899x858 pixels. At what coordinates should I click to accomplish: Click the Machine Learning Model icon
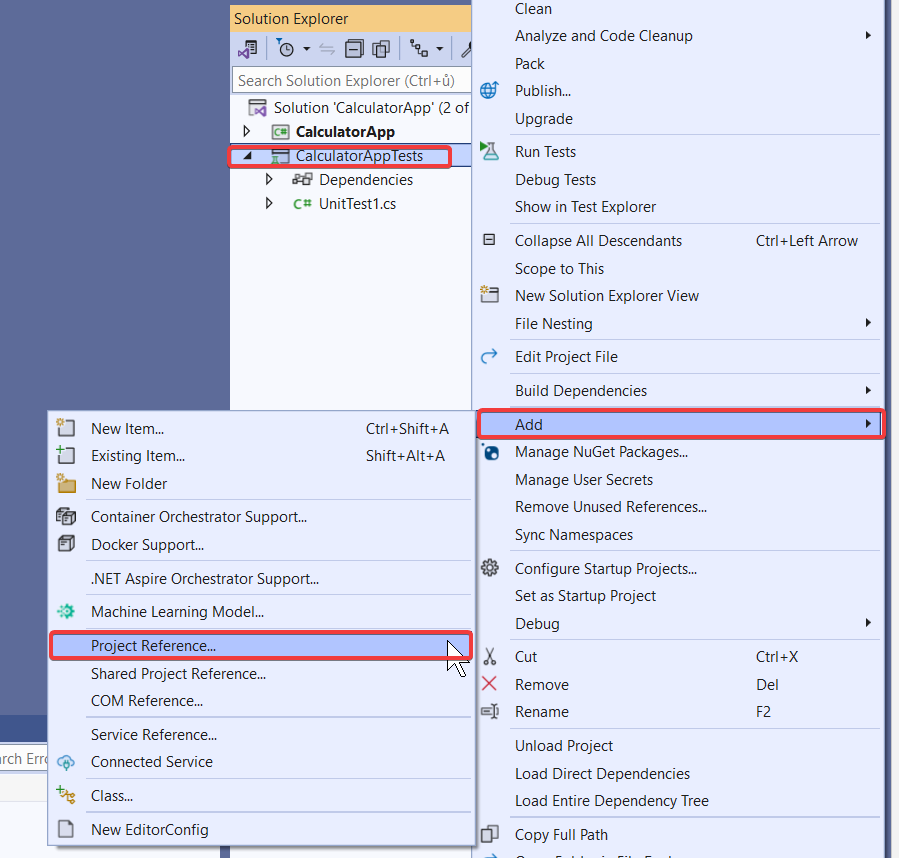[65, 611]
